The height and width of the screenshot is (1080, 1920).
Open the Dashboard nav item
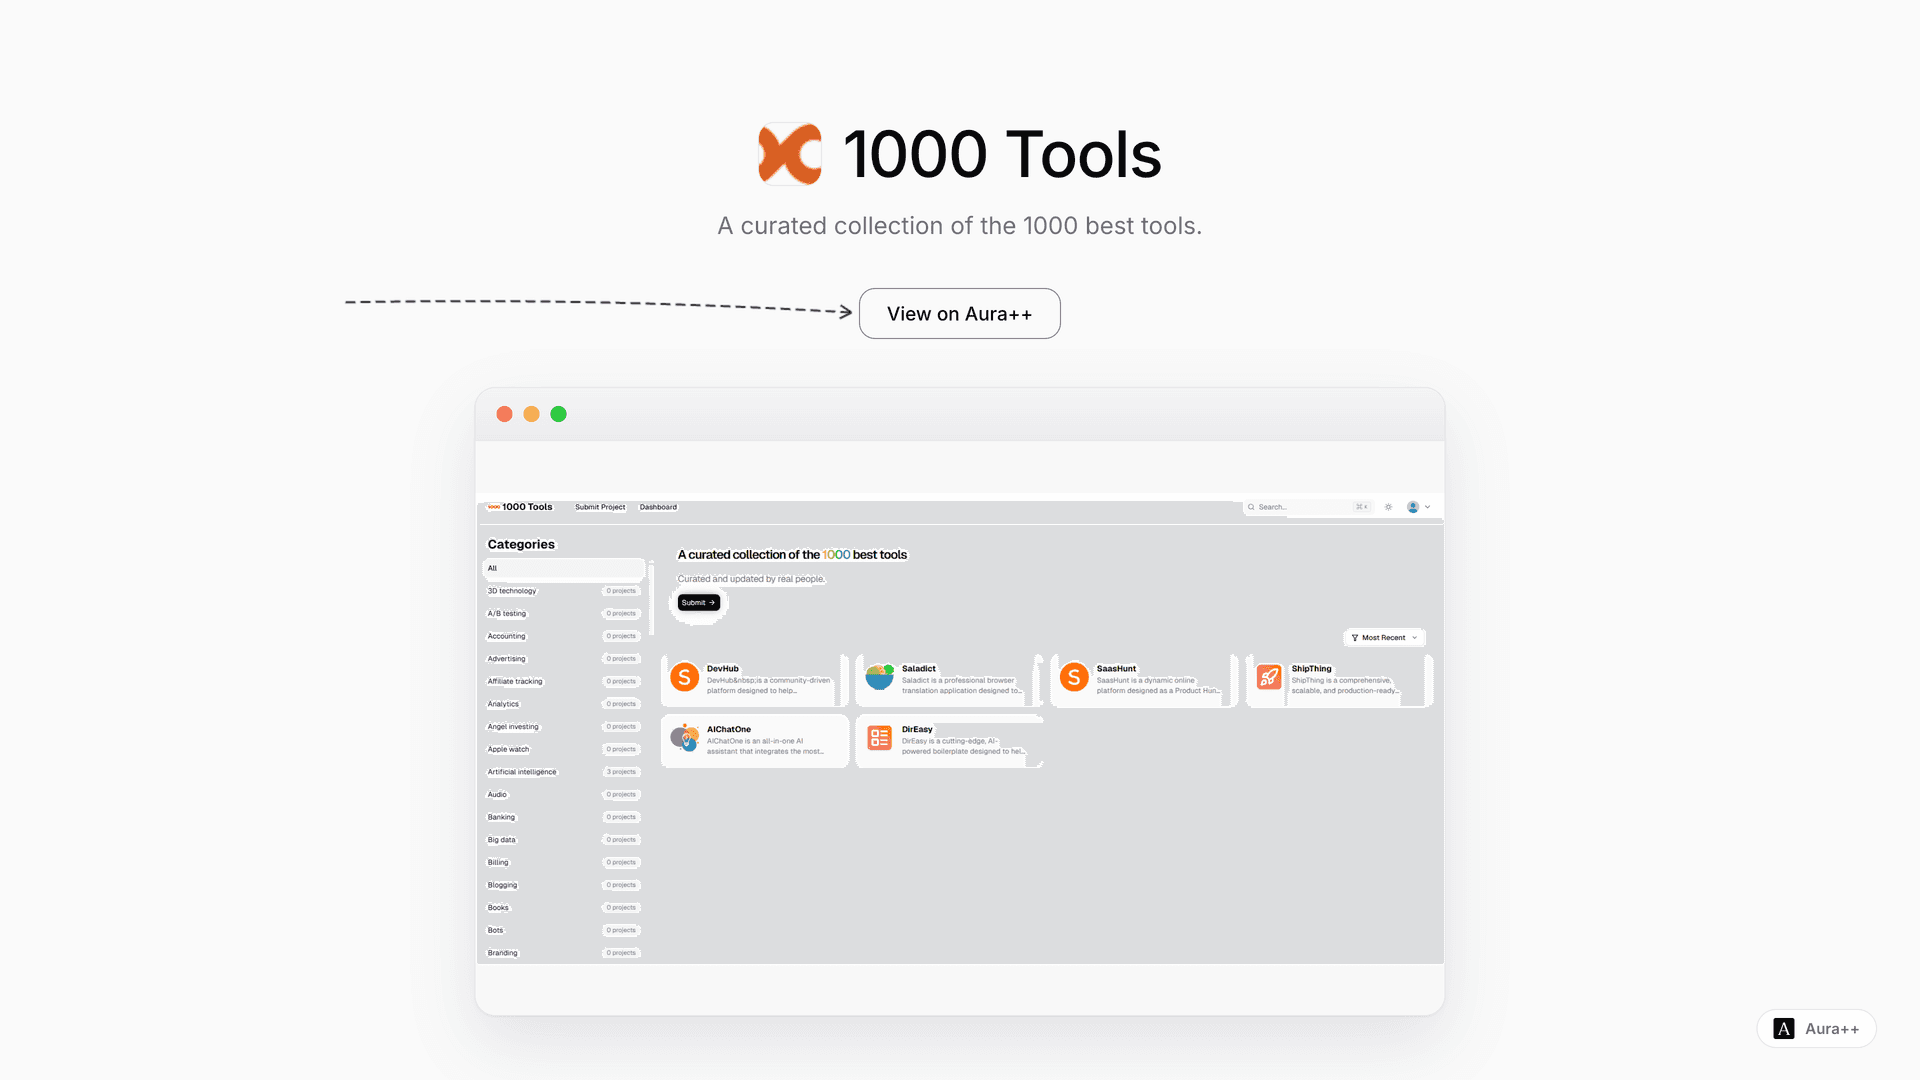click(658, 507)
